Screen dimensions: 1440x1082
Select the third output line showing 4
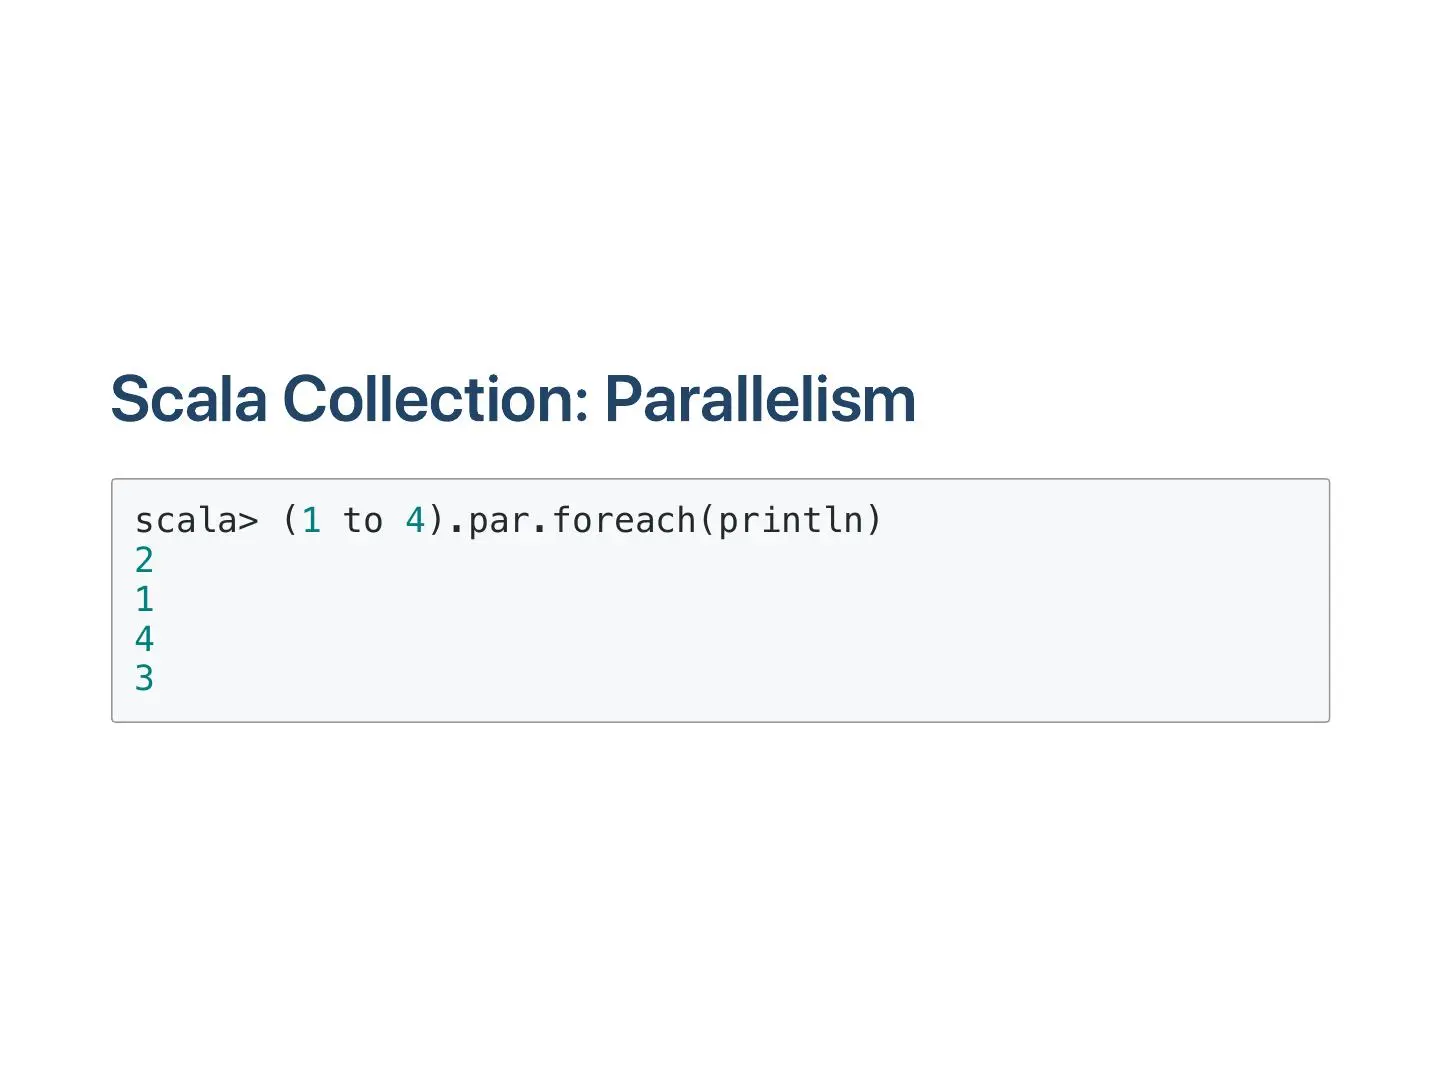[x=145, y=639]
